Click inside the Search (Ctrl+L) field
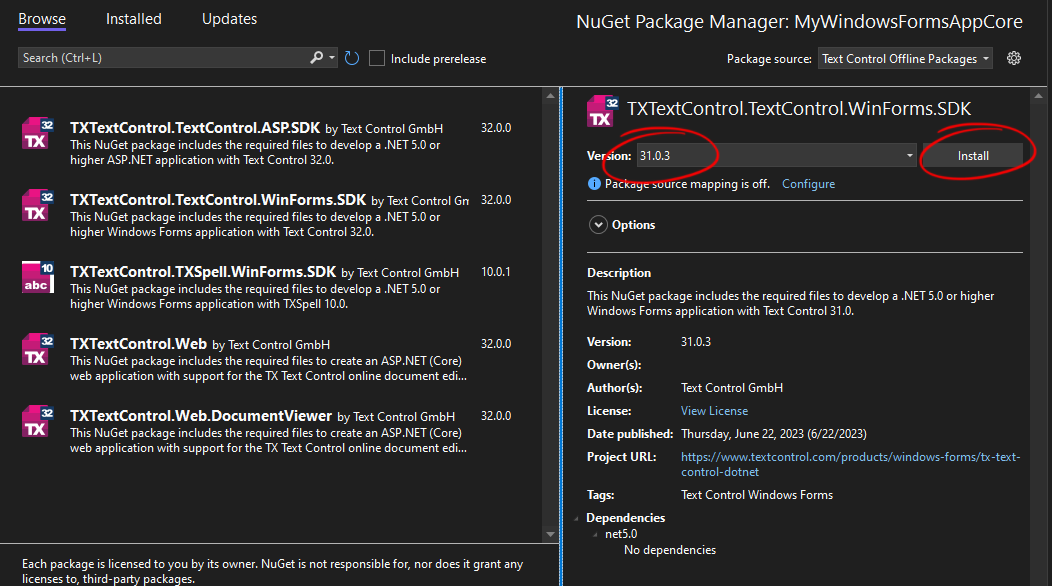 [163, 58]
